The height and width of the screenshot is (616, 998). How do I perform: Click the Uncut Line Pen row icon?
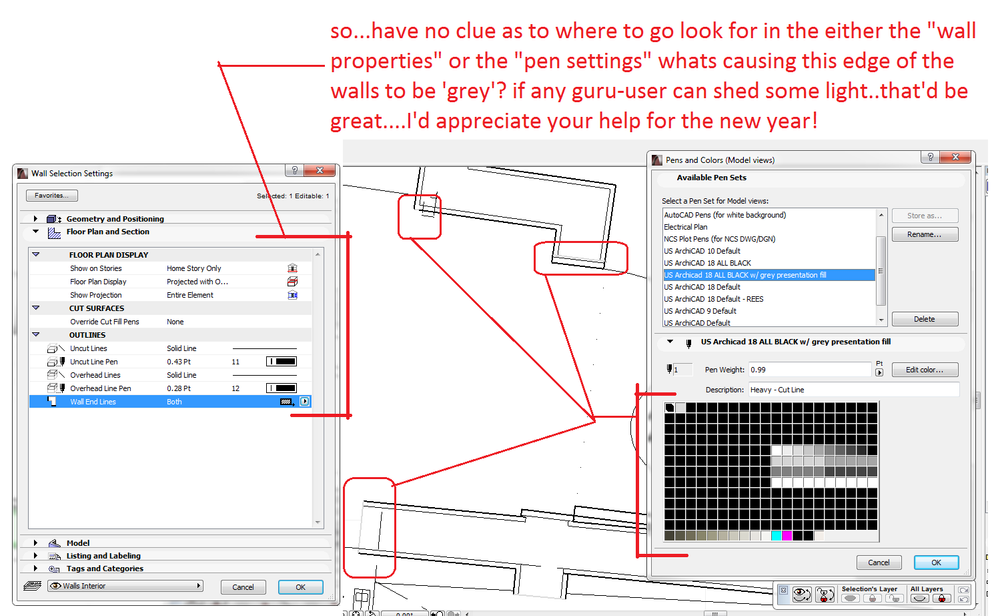click(55, 361)
